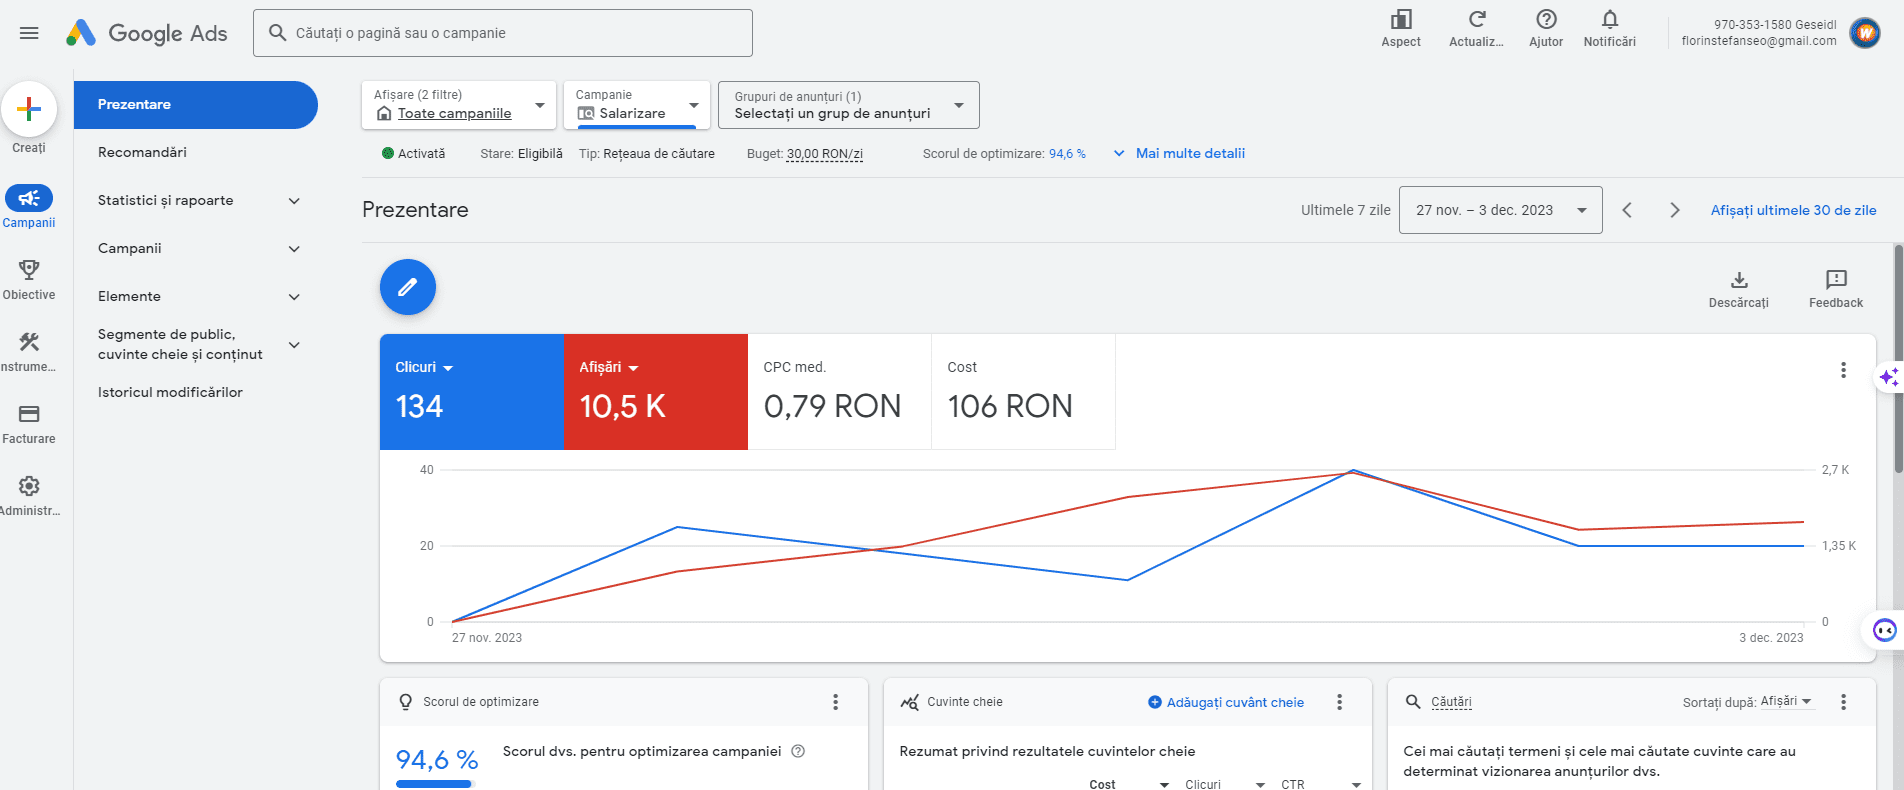Open Istoricul modificărilor menu item
Viewport: 1904px width, 790px height.
(170, 392)
